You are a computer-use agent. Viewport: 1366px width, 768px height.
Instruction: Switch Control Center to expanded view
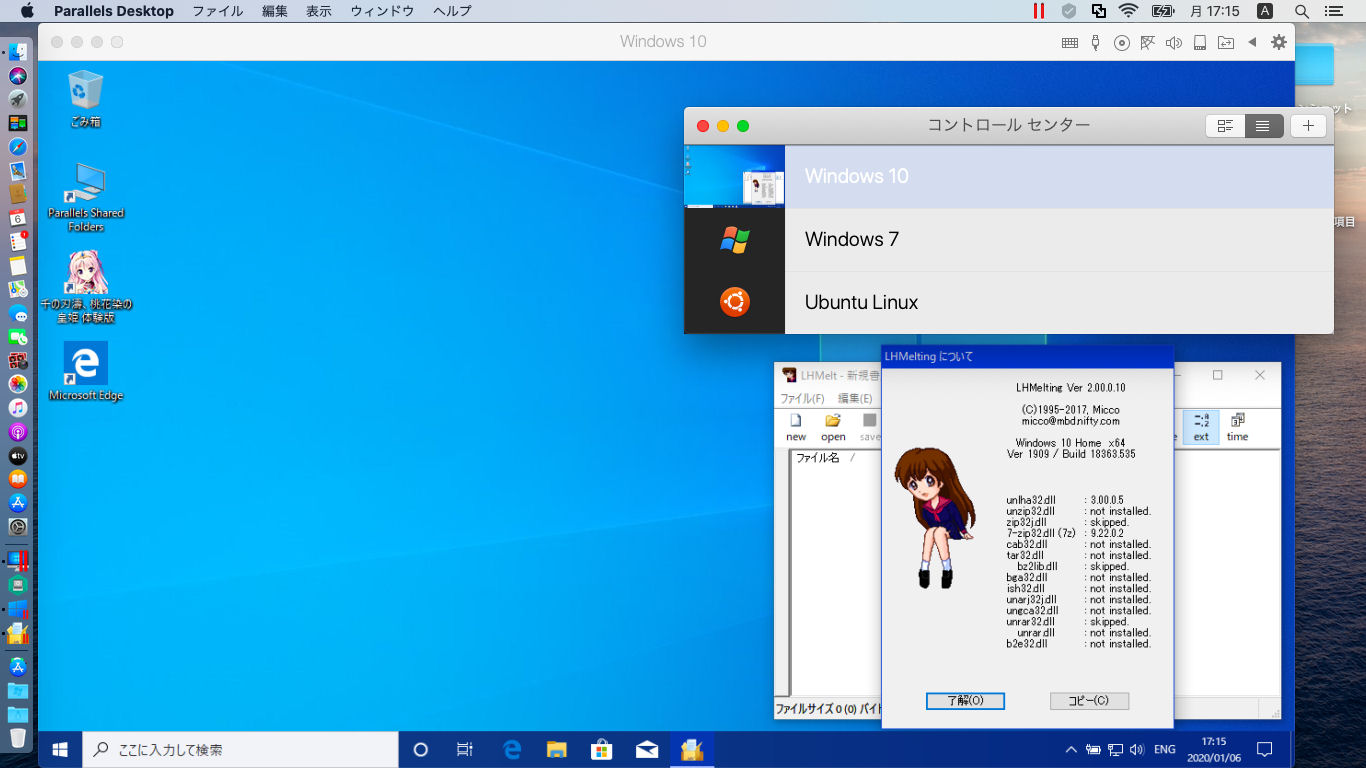(x=1225, y=126)
